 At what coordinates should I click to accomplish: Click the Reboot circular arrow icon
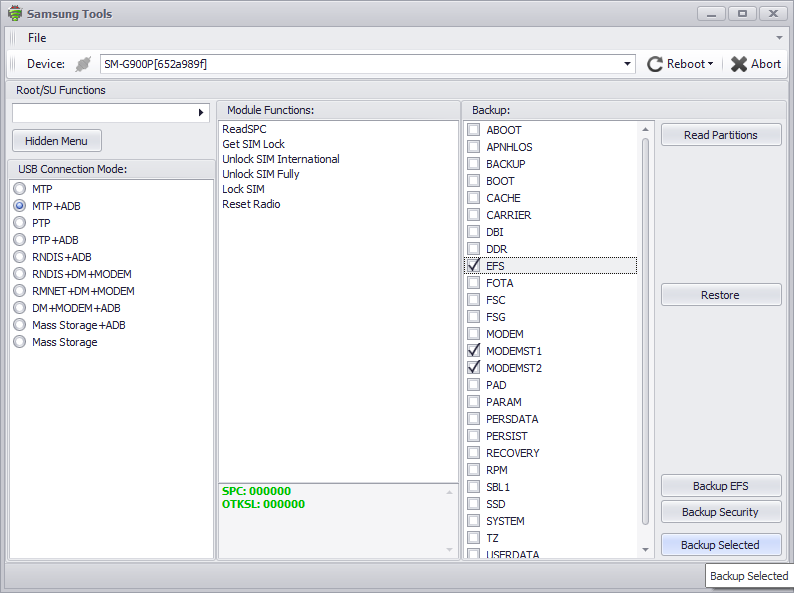click(655, 64)
